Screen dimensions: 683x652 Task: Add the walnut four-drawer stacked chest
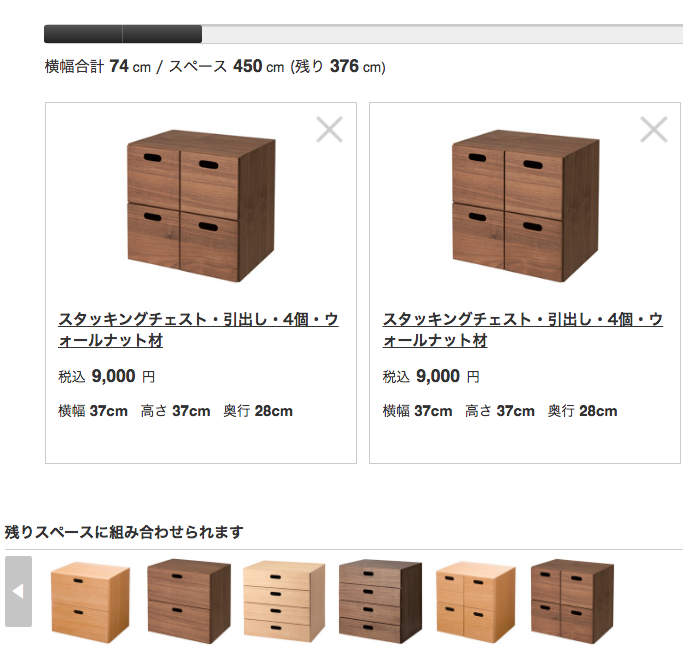tap(380, 601)
